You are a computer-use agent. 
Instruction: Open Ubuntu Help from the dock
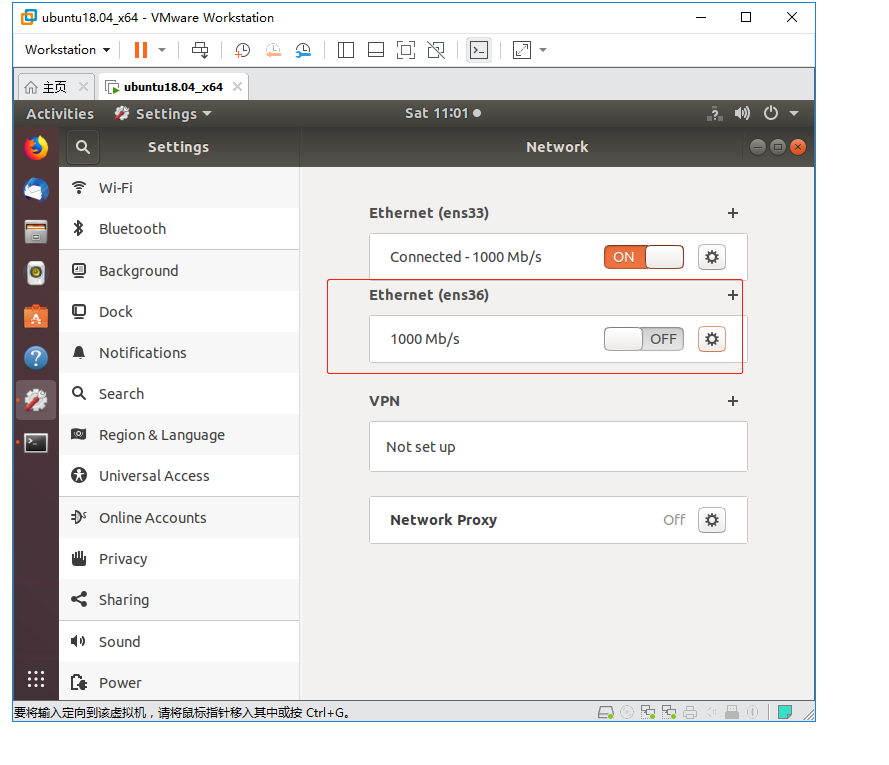pos(36,357)
